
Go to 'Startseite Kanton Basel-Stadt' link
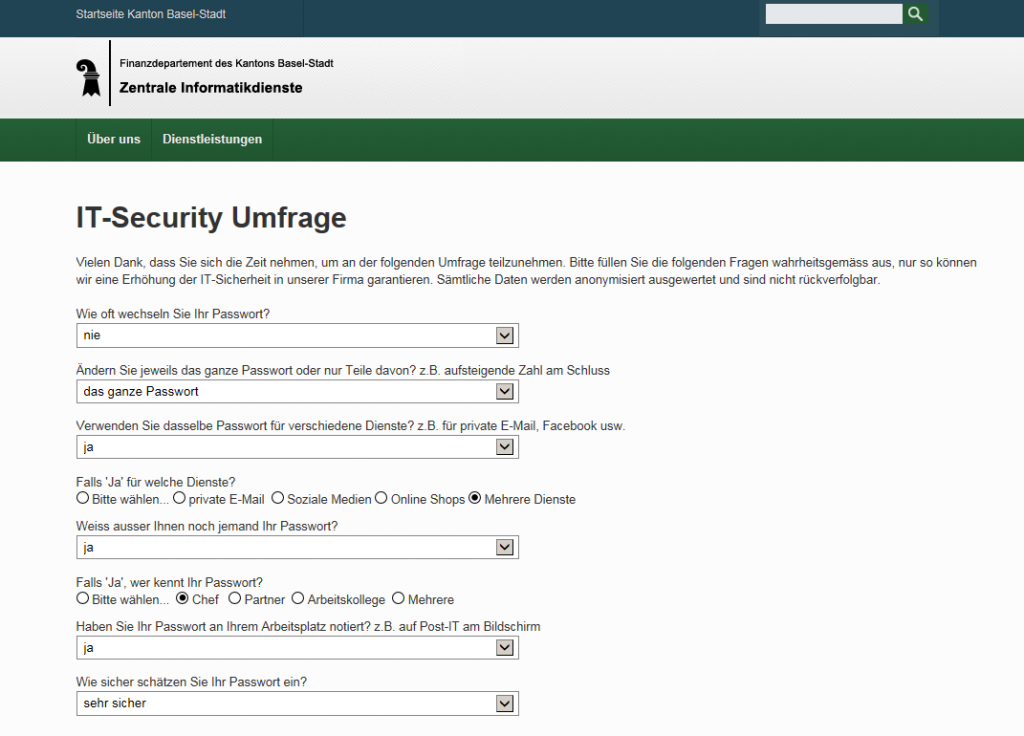click(151, 14)
